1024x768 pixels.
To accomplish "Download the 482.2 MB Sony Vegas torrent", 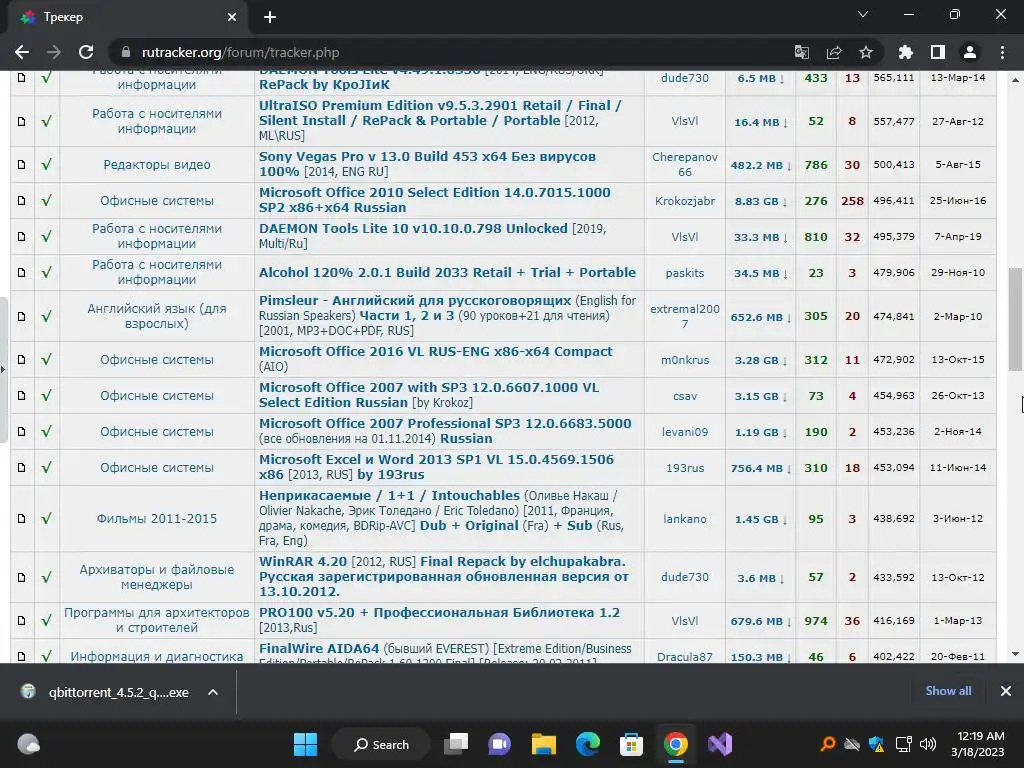I will tap(761, 165).
